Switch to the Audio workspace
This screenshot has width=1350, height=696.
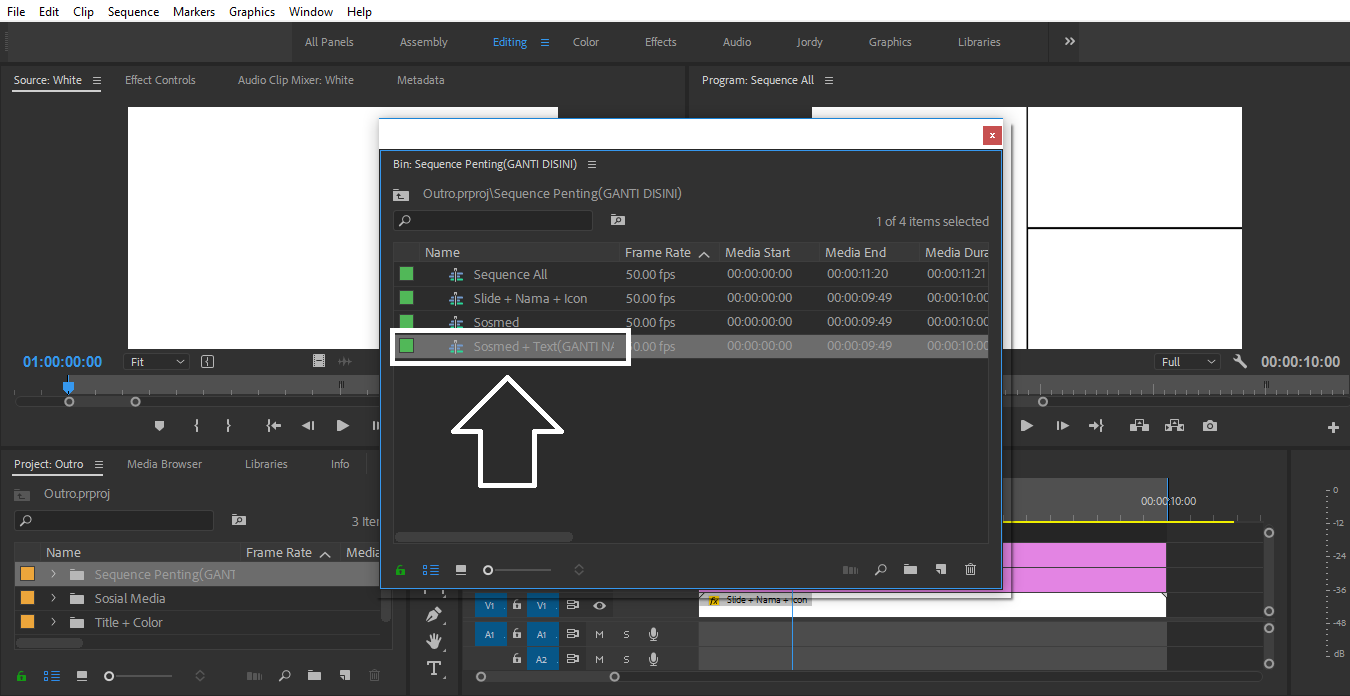point(737,42)
